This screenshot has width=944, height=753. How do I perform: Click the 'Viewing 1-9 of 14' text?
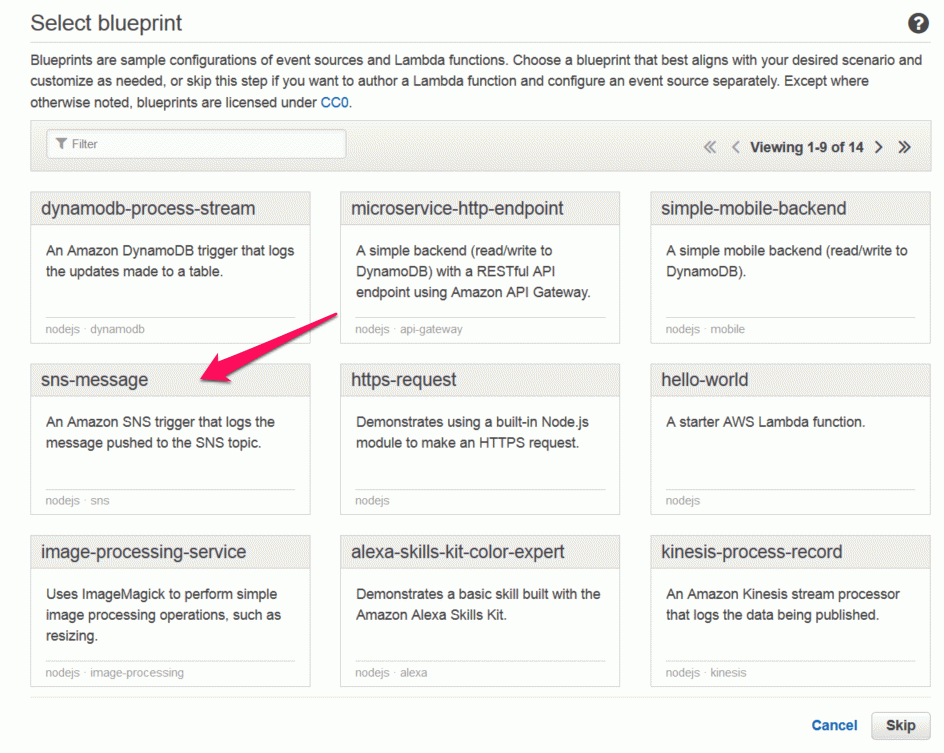[x=807, y=147]
